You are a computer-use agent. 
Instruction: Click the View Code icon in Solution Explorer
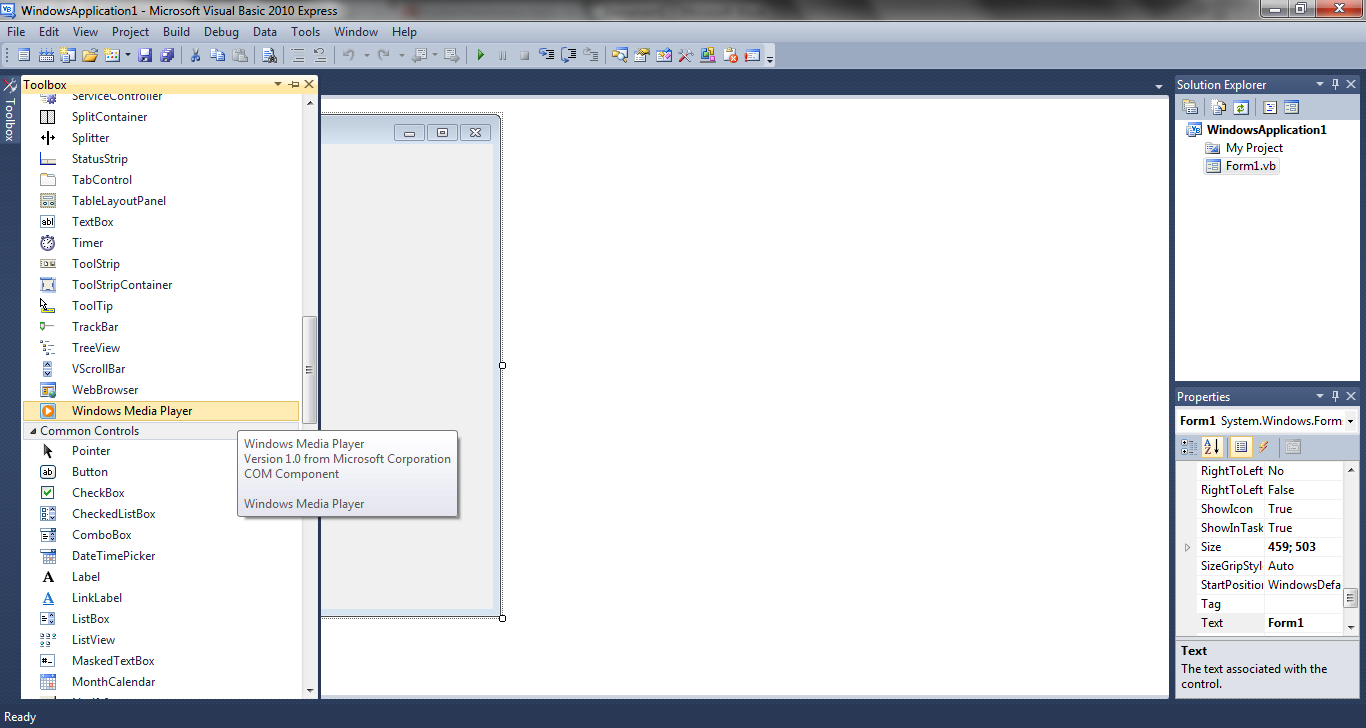1270,107
